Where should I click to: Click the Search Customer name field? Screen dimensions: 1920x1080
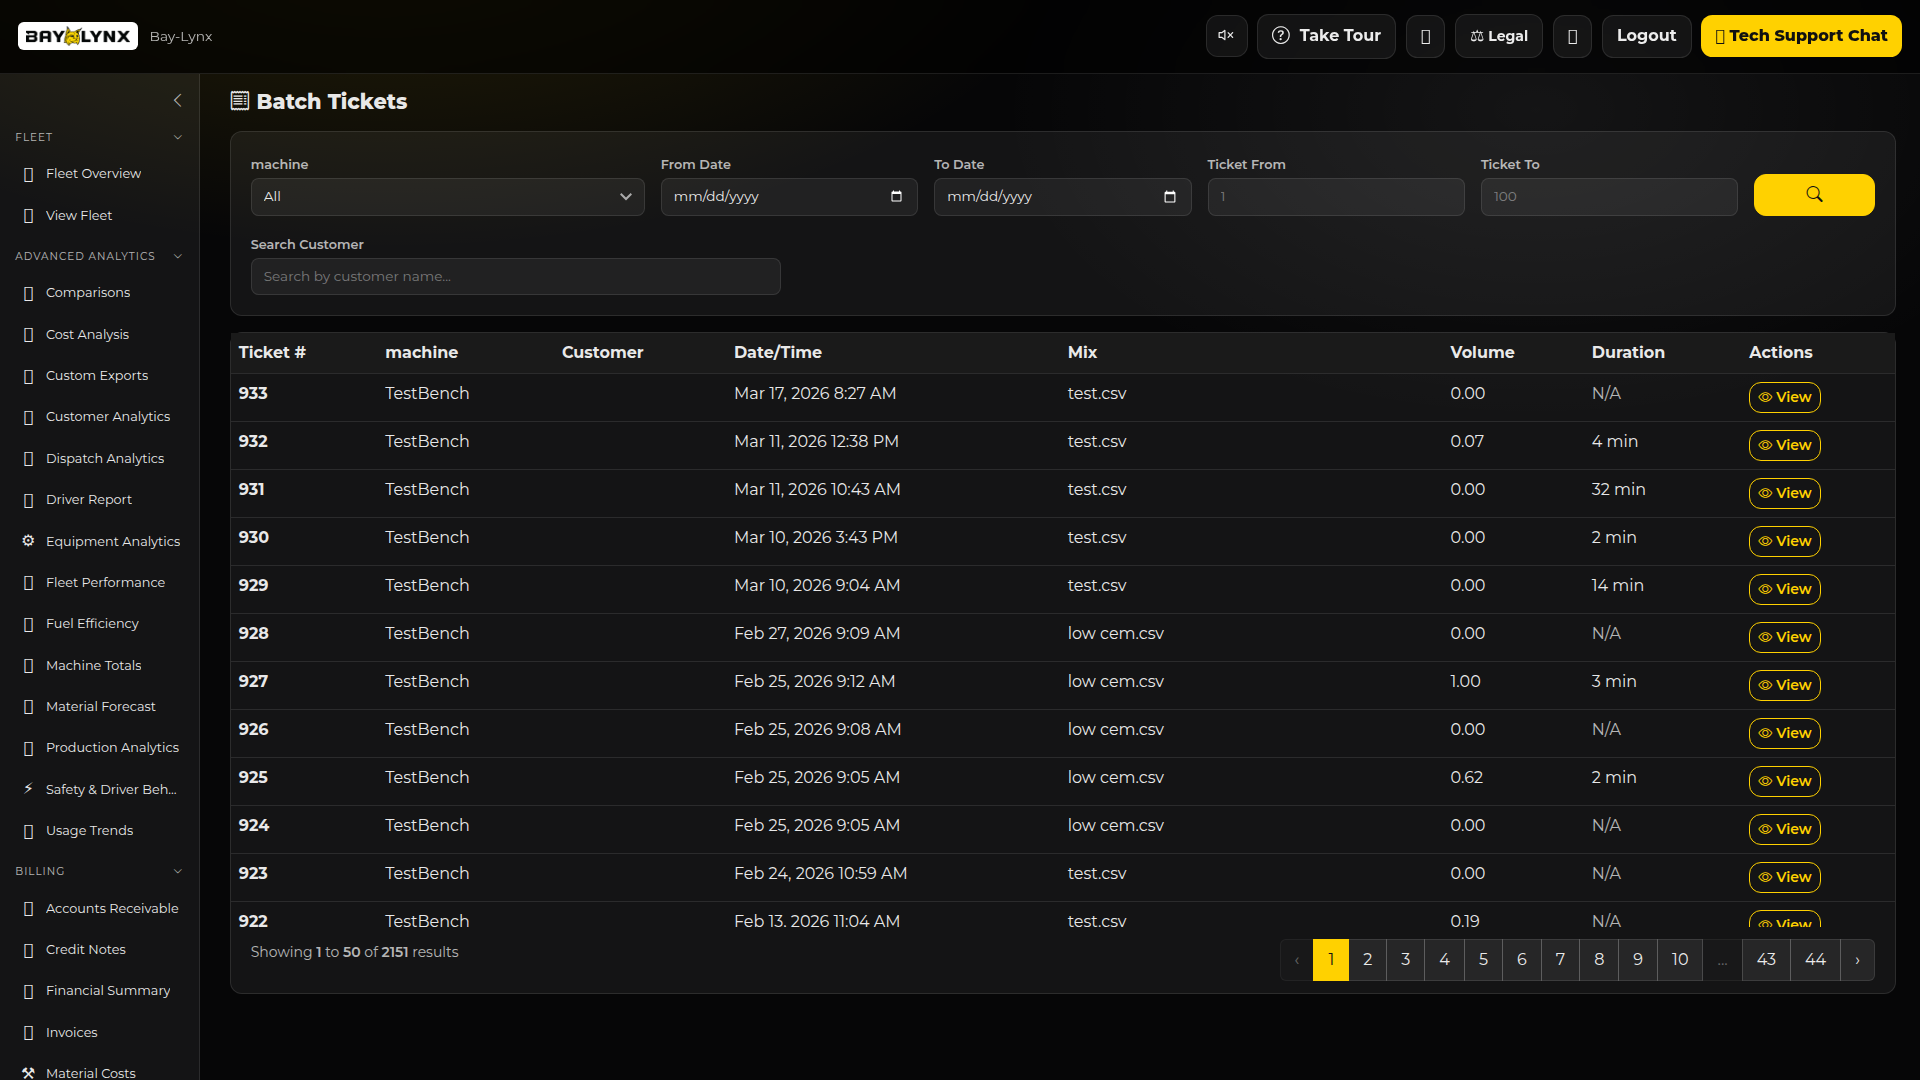[x=515, y=277]
